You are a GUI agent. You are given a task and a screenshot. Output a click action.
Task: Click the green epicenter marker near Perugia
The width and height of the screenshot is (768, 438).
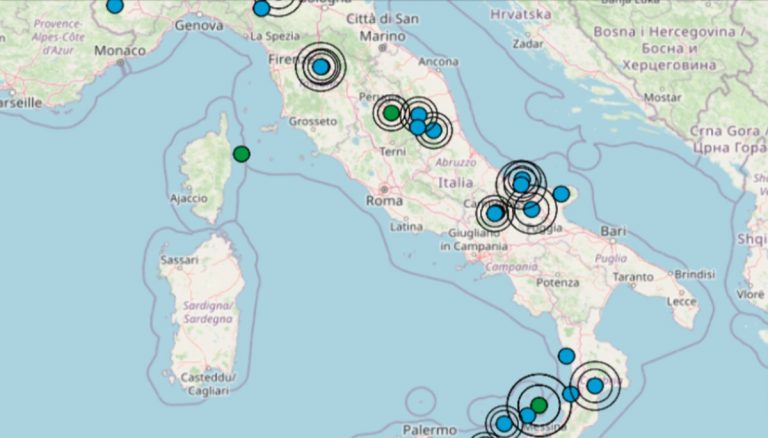[391, 113]
